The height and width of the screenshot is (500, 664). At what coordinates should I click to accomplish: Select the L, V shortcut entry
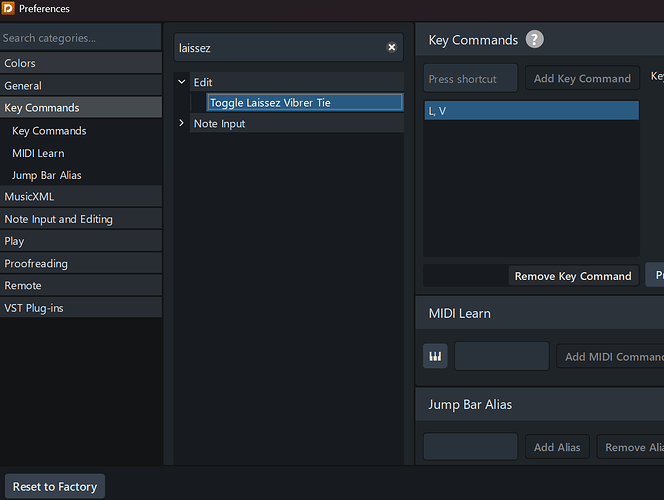(x=530, y=111)
